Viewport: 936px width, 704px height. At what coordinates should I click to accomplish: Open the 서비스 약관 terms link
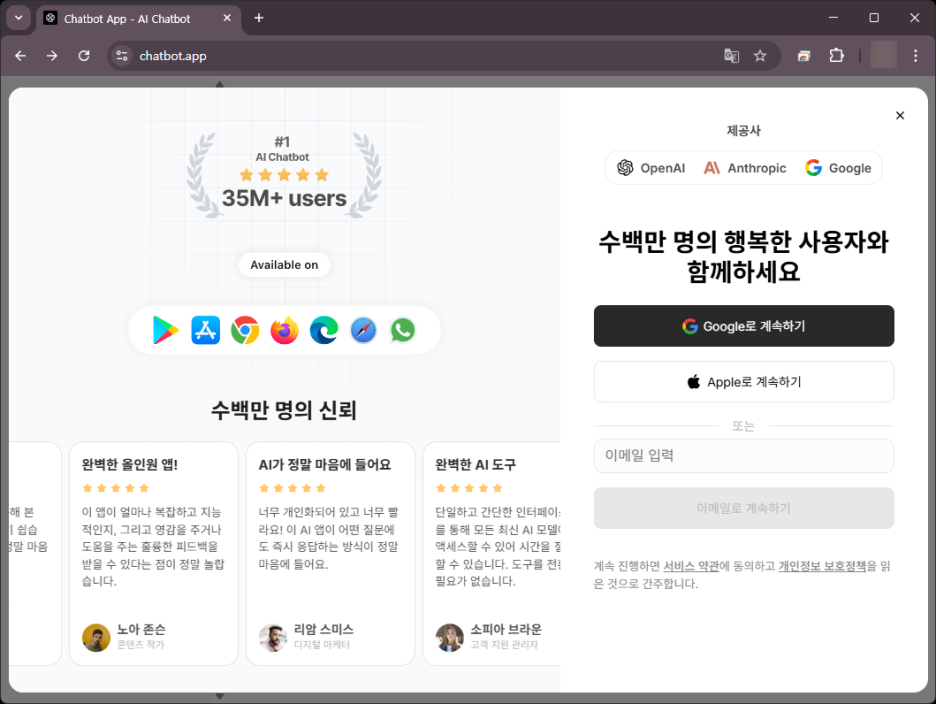691,566
